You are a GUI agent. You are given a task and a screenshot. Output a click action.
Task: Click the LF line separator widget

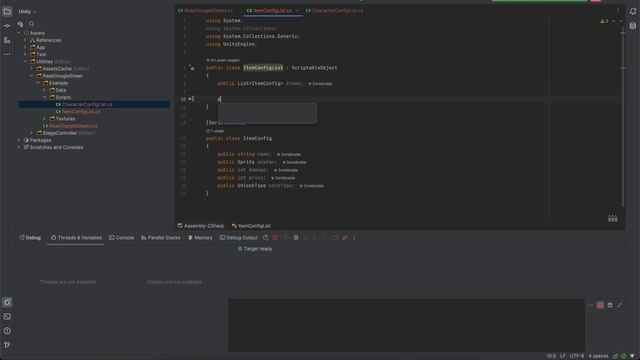[x=562, y=356]
